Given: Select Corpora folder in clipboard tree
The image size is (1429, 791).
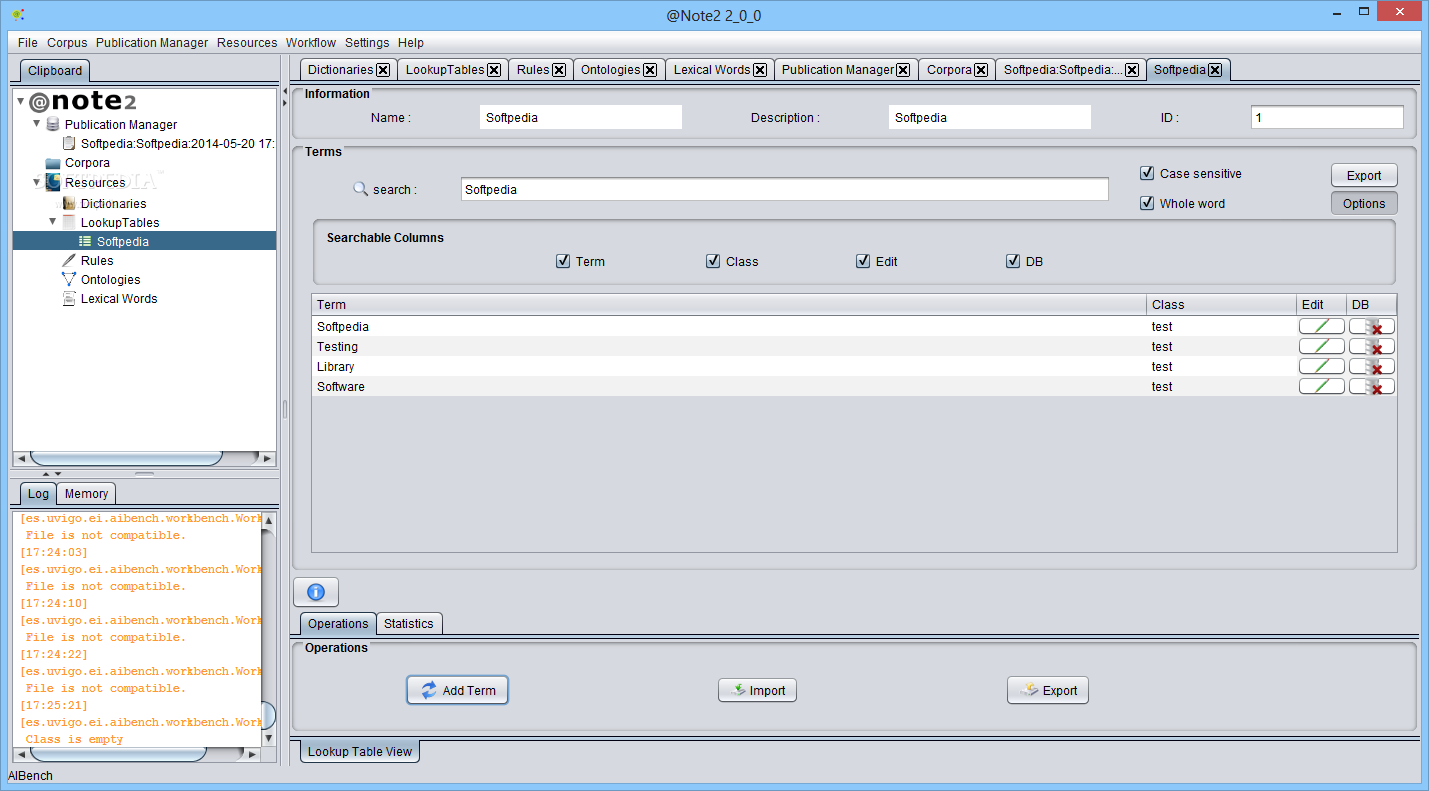Looking at the screenshot, I should click(87, 163).
